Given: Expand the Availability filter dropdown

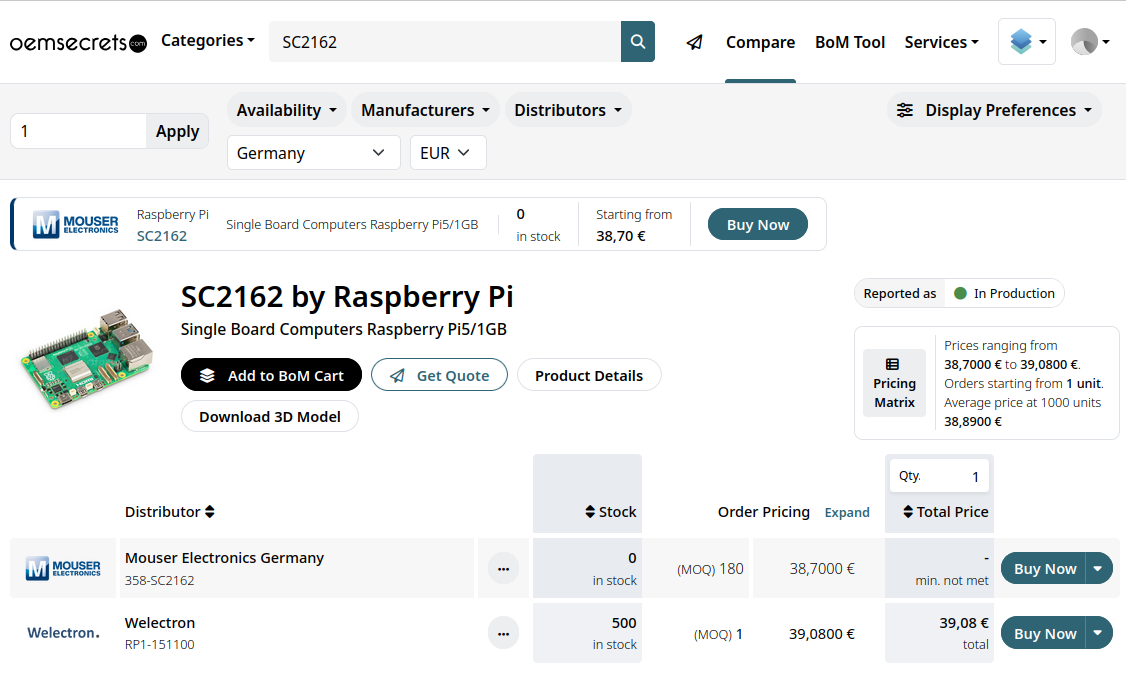Looking at the screenshot, I should (287, 110).
